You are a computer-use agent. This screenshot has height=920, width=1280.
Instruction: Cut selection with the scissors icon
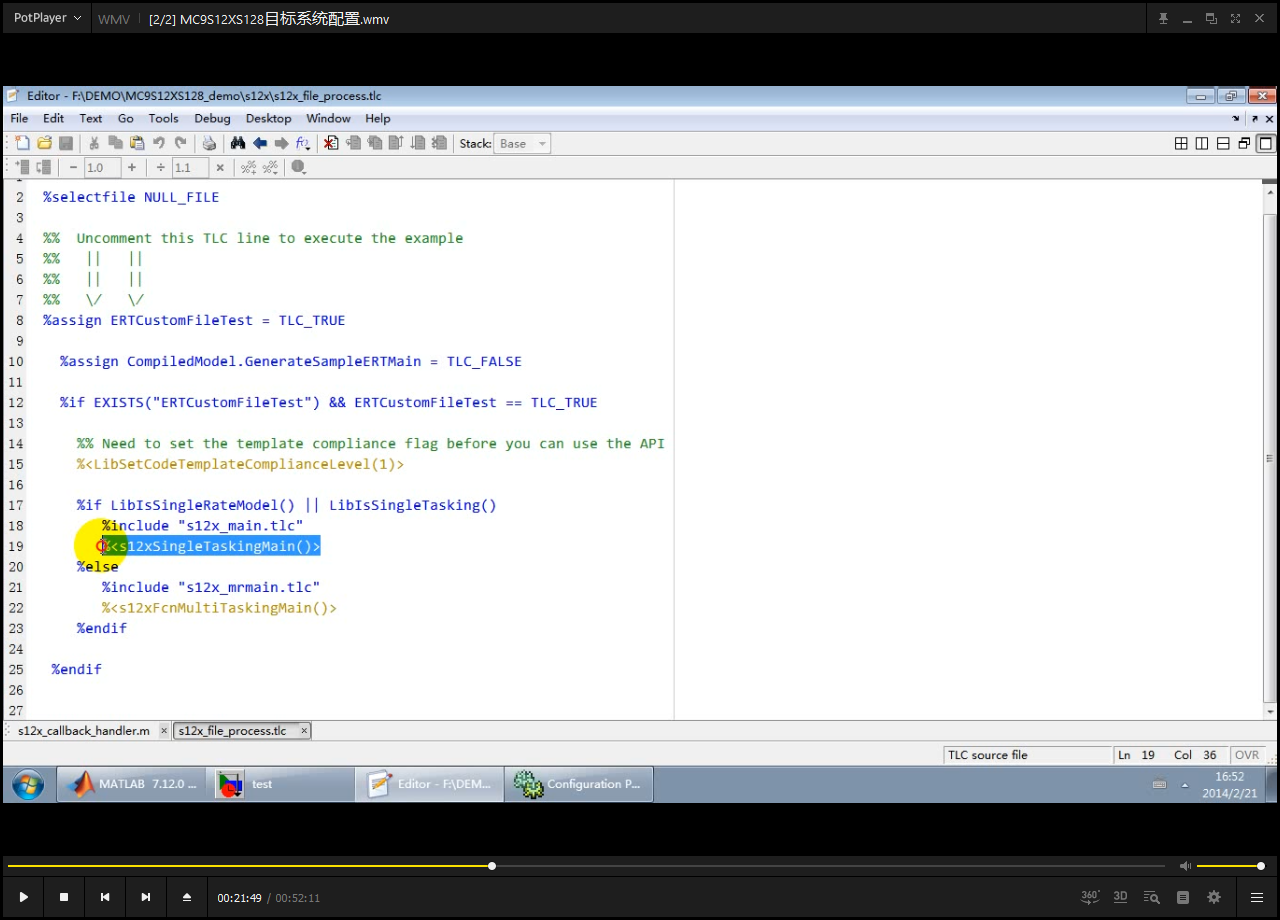(x=94, y=144)
